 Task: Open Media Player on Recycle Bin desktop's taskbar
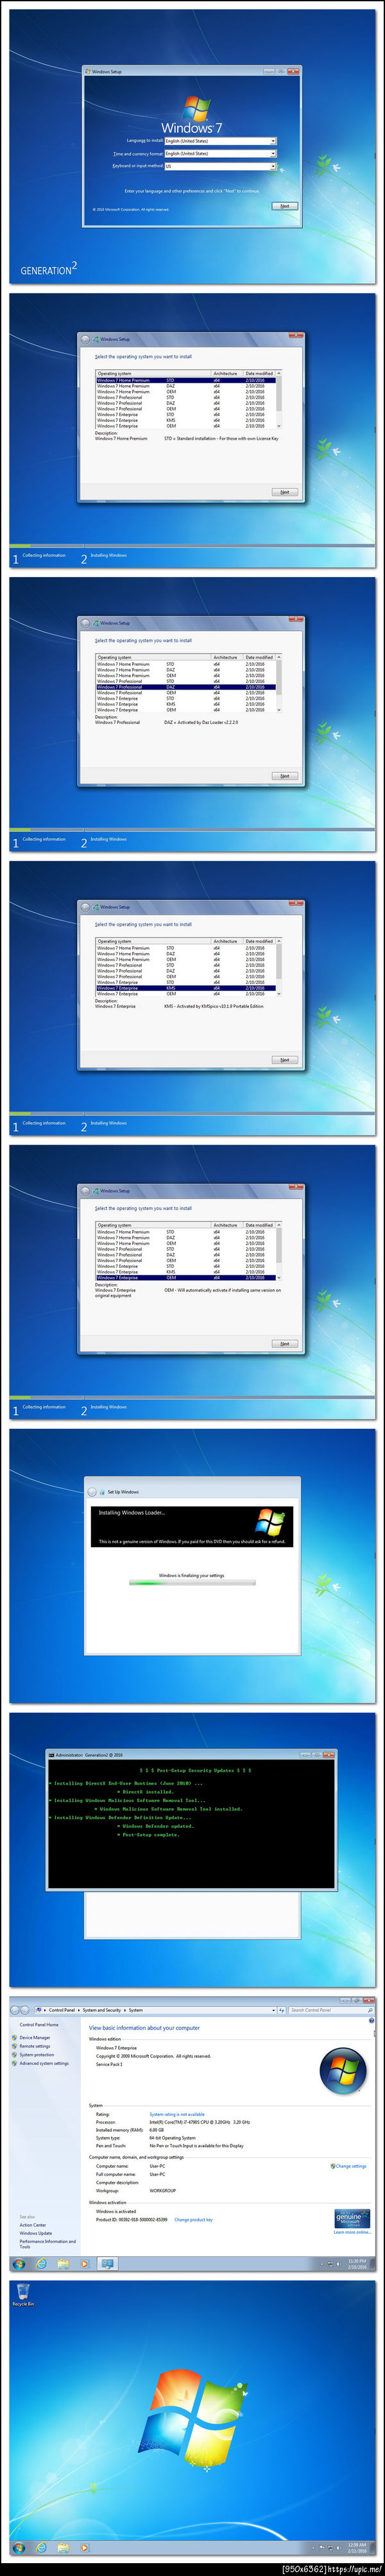[84, 2548]
